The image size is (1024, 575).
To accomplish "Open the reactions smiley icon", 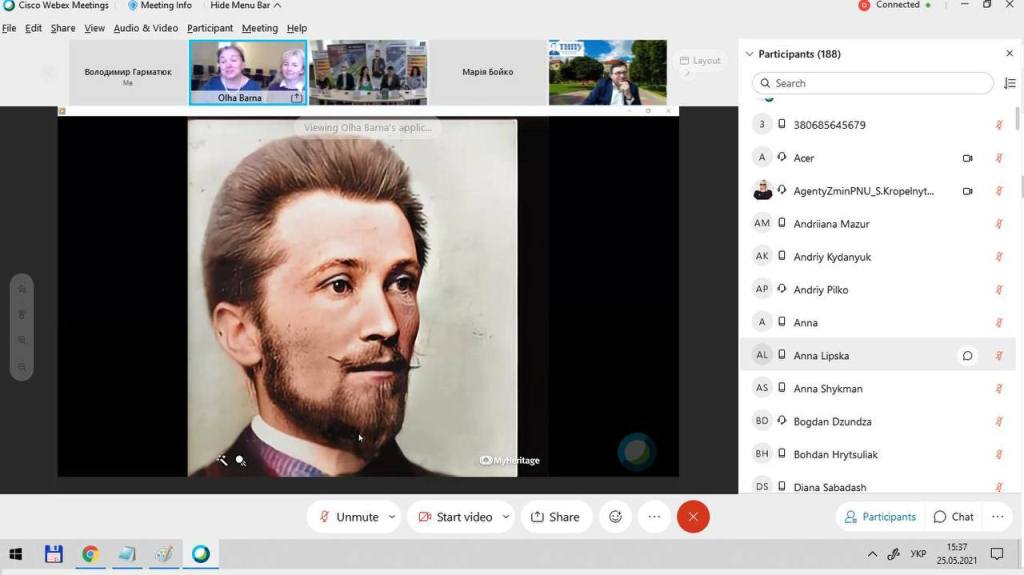I will tap(615, 517).
